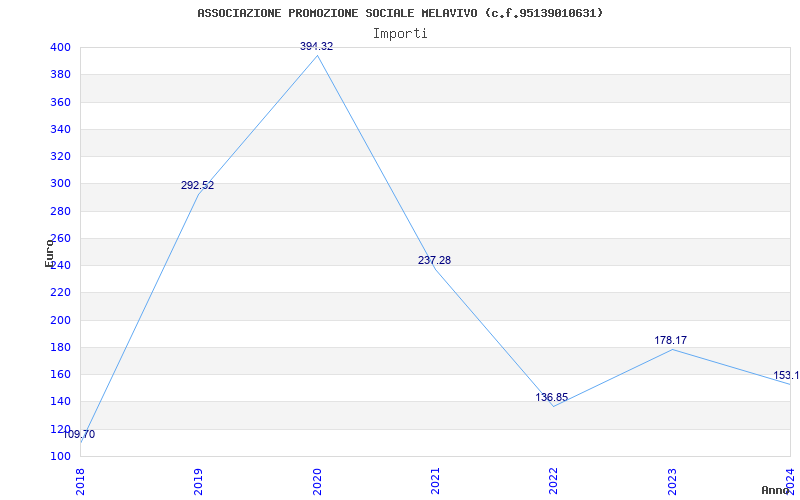This screenshot has height=500, width=800.
Task: Select the 237.28 data label
Action: 434,260
